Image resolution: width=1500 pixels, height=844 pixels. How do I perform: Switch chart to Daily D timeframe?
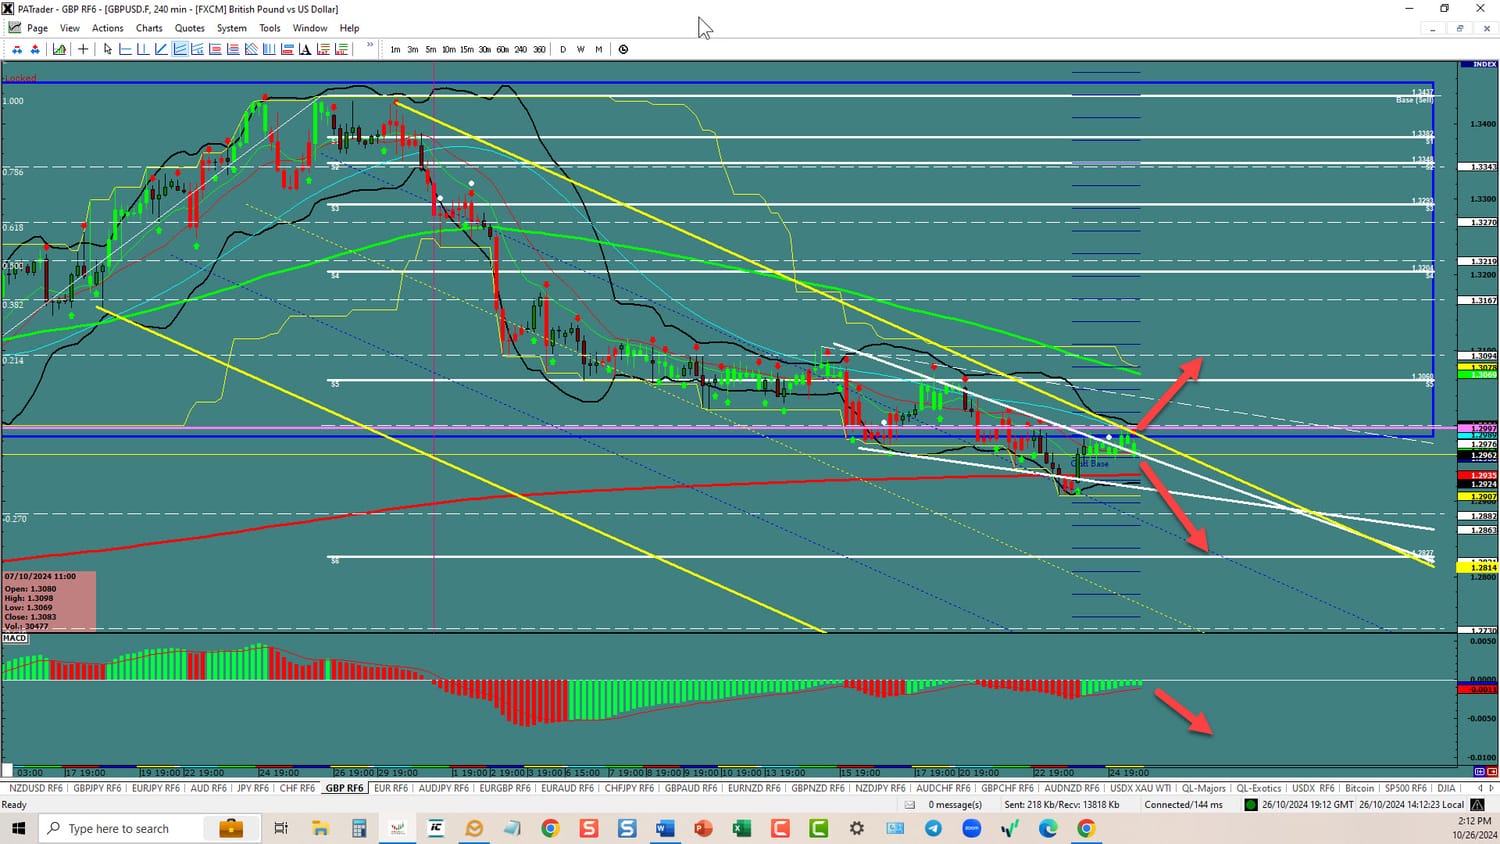563,49
